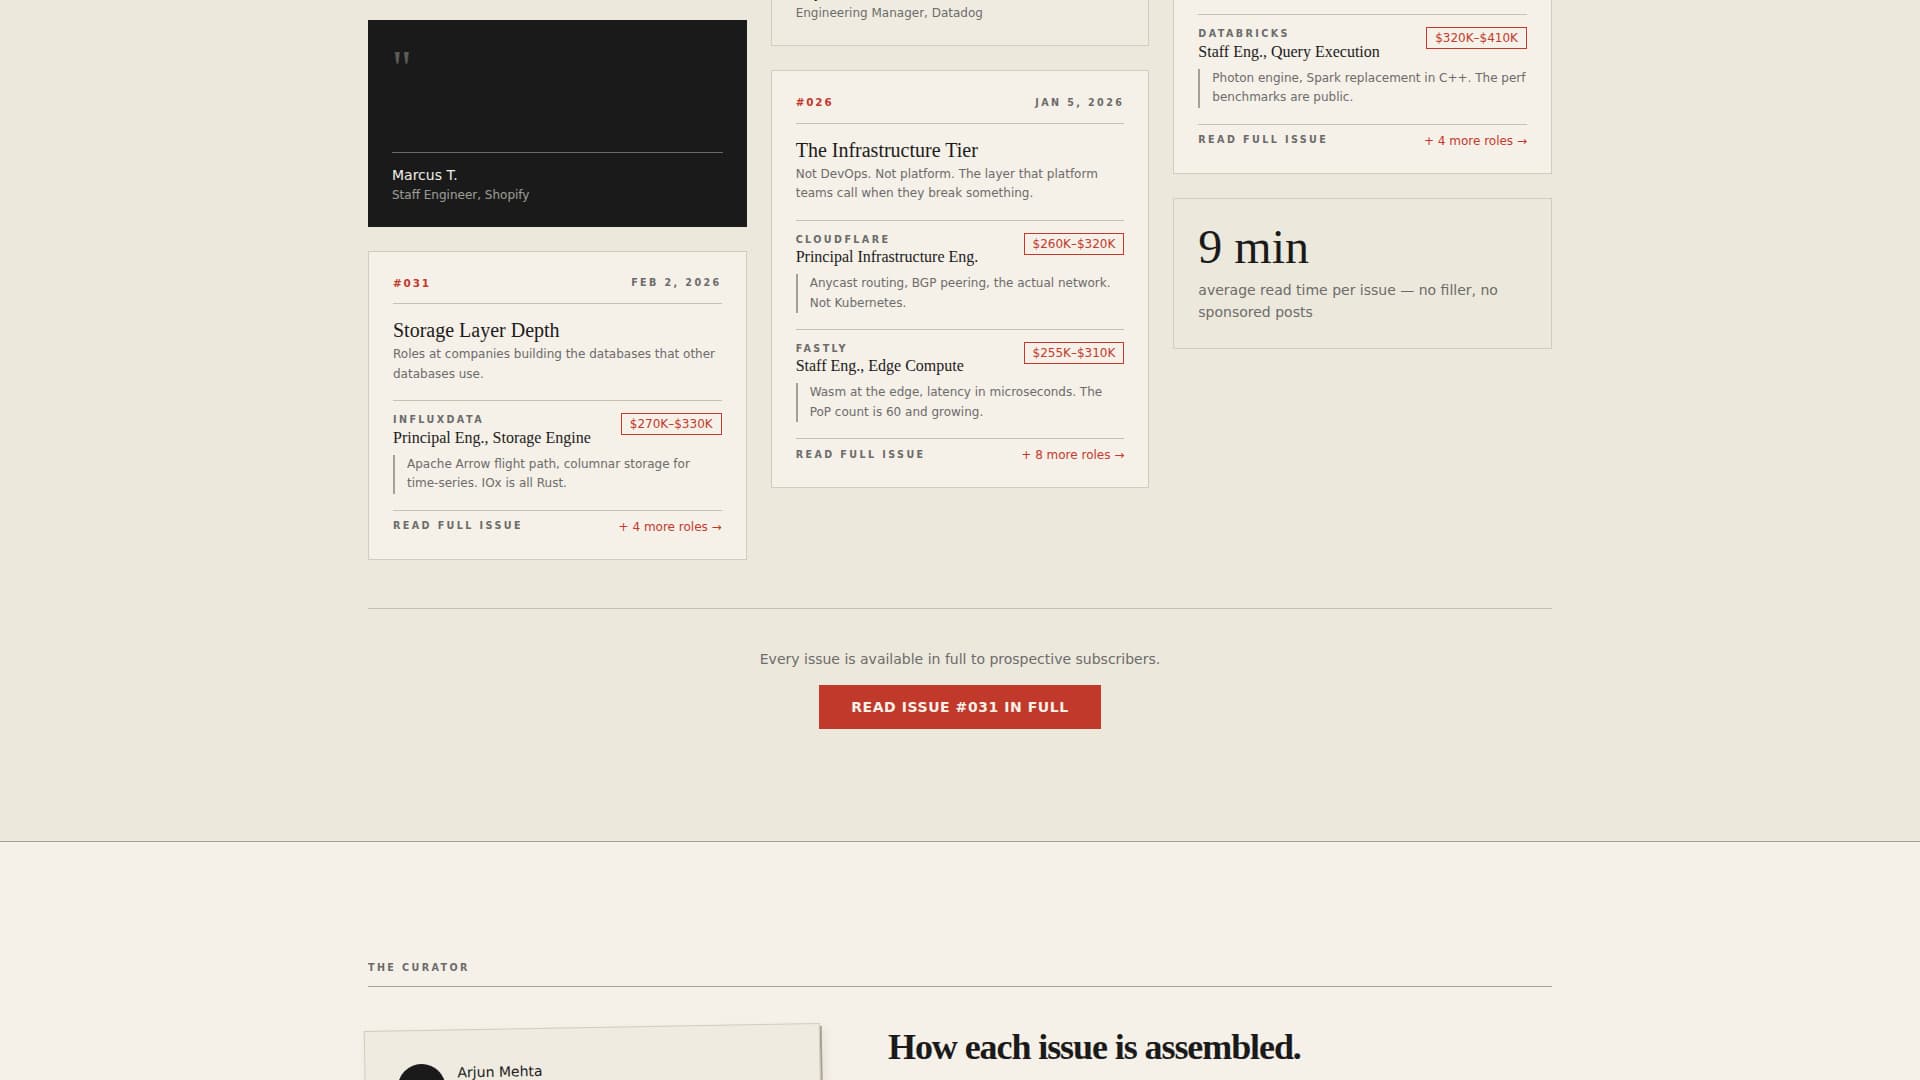Open Read Full Issue link in #031 card
Image resolution: width=1920 pixels, height=1080 pixels.
click(x=457, y=526)
